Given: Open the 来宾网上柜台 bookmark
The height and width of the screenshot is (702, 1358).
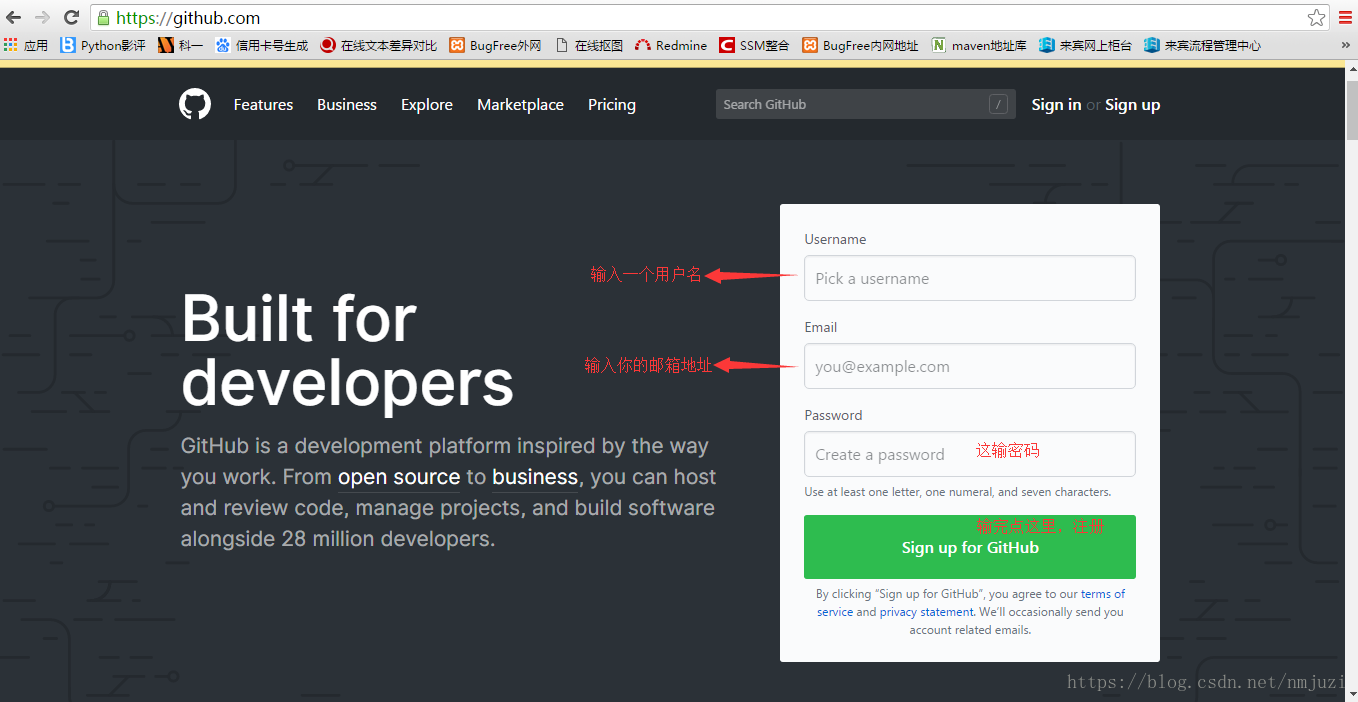Looking at the screenshot, I should click(x=1085, y=45).
